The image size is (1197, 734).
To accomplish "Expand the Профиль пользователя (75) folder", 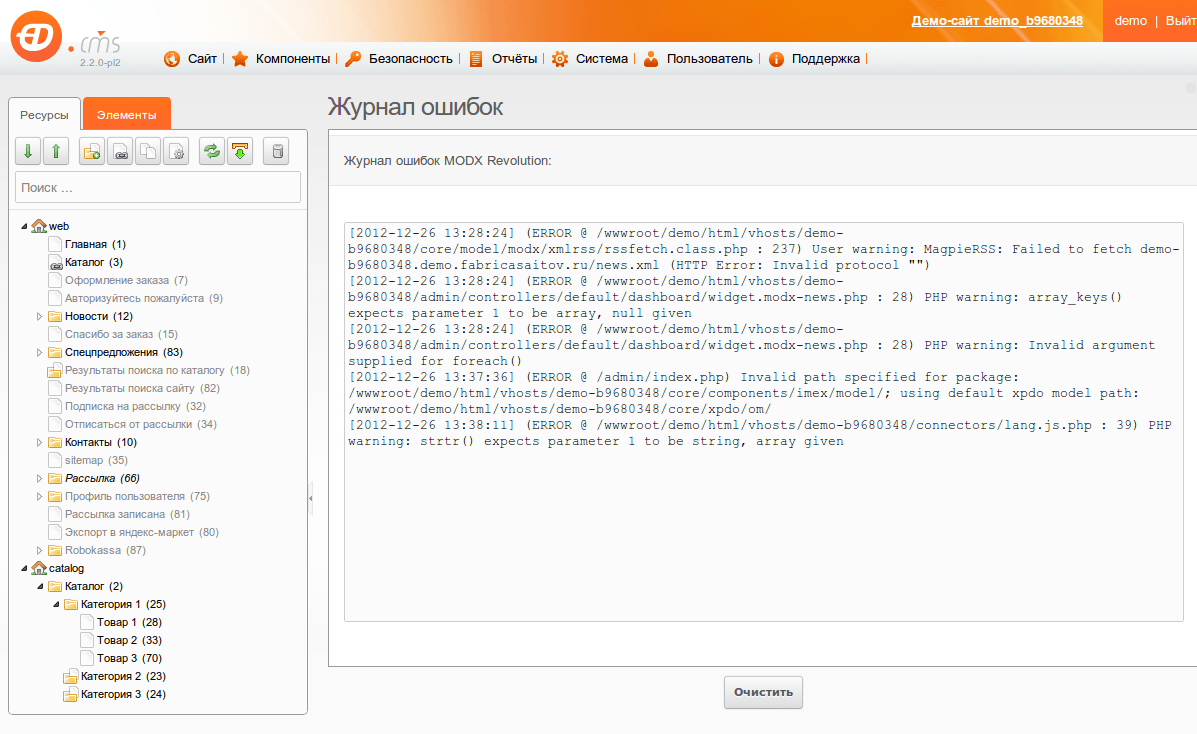I will click(40, 496).
